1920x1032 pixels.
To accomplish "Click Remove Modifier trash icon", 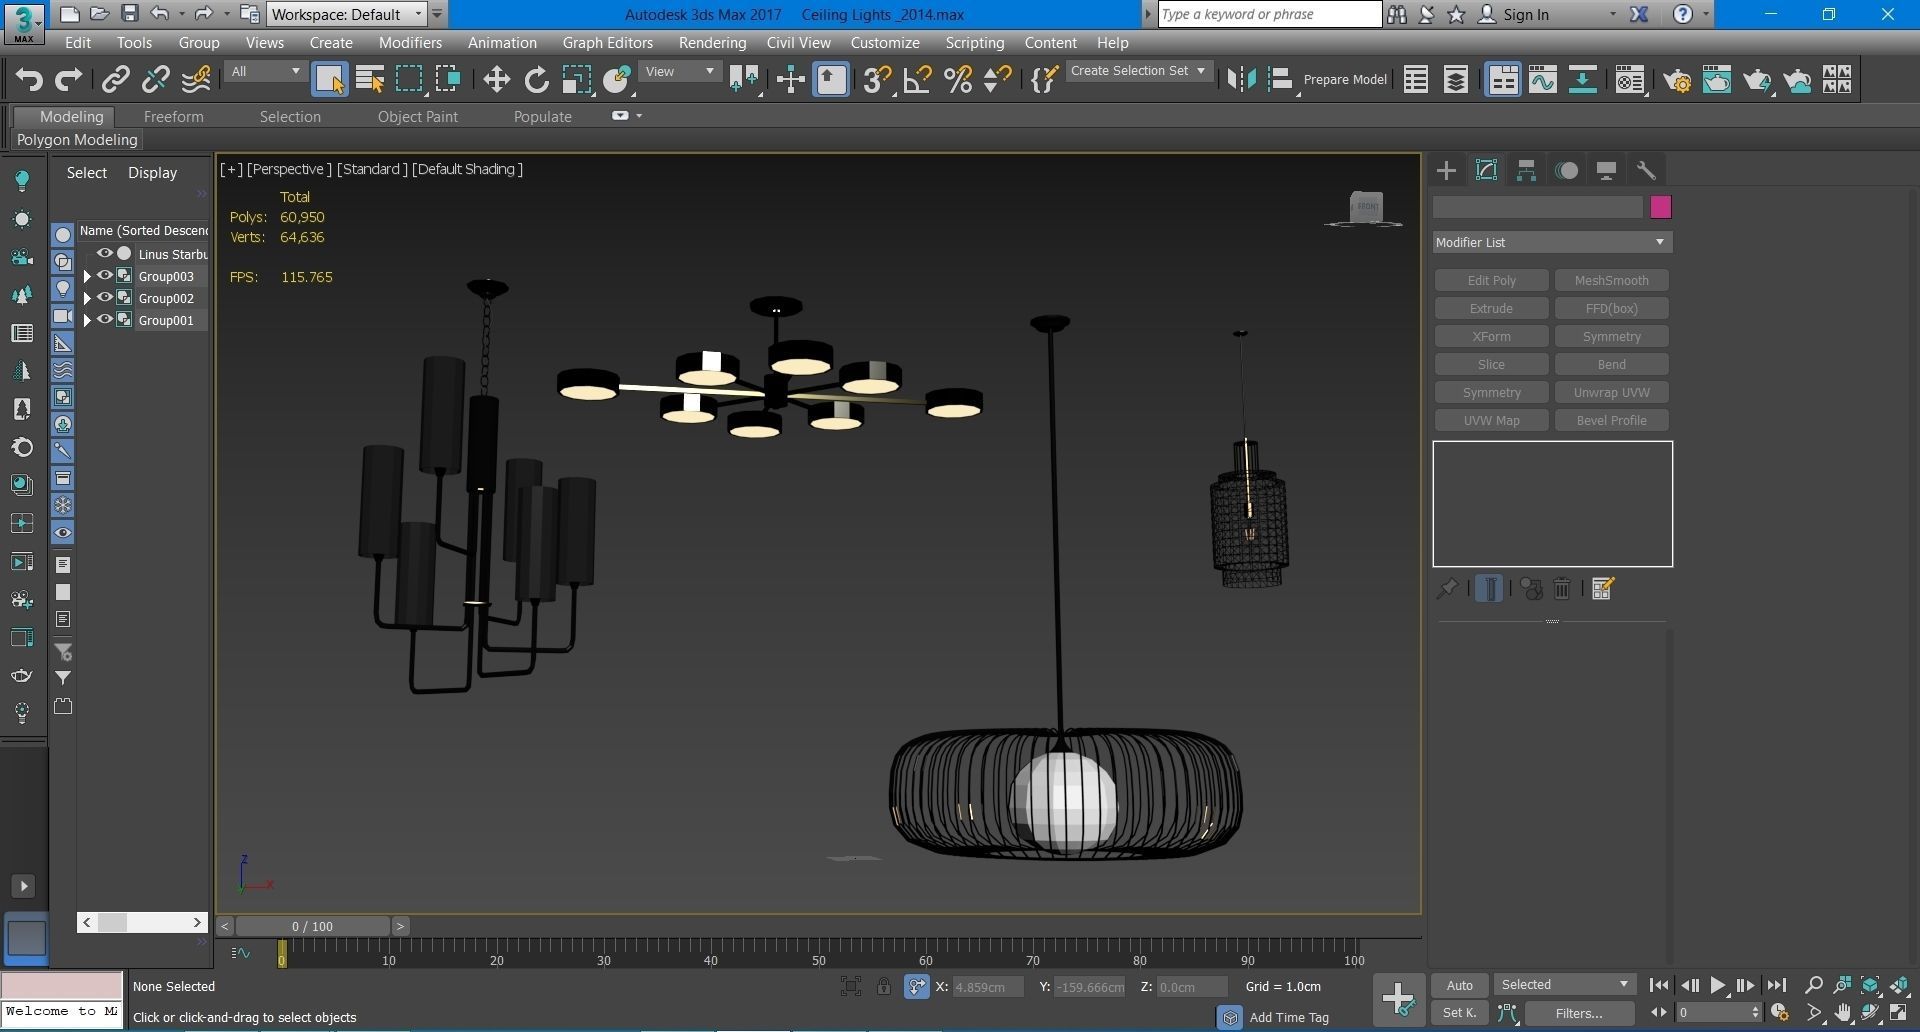I will [1562, 589].
